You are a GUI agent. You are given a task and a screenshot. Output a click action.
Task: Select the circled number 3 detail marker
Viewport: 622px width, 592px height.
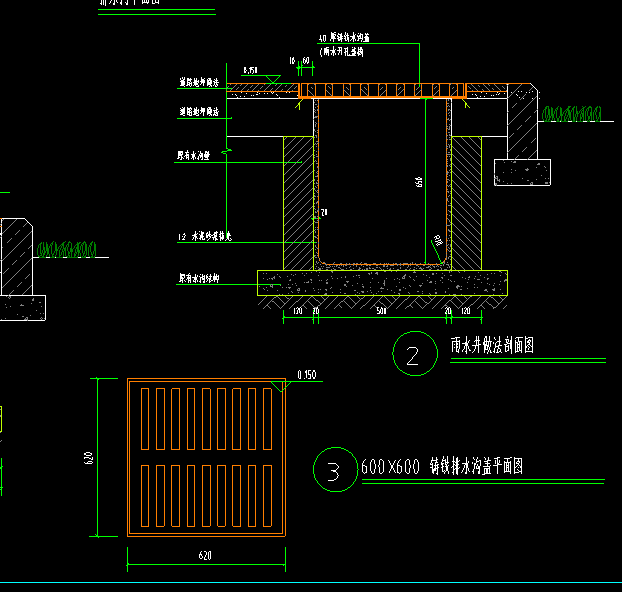336,469
